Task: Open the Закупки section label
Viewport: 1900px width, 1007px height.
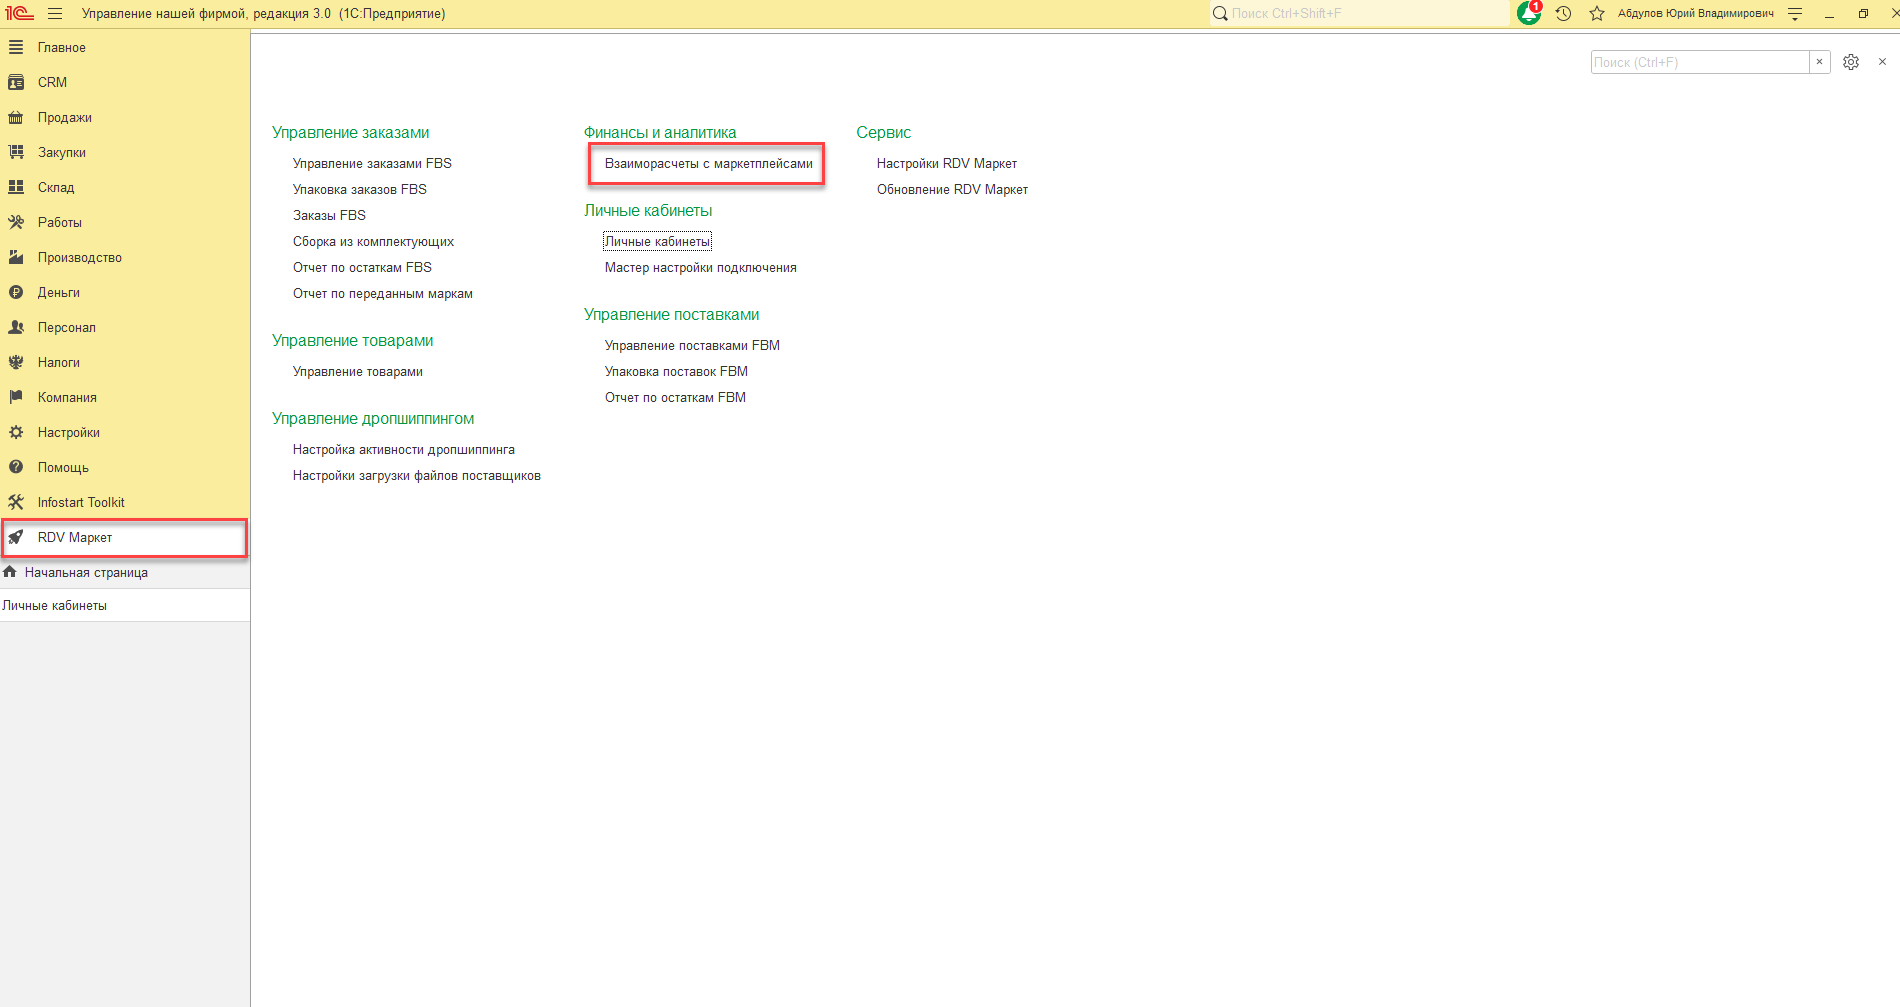Action: pos(62,152)
